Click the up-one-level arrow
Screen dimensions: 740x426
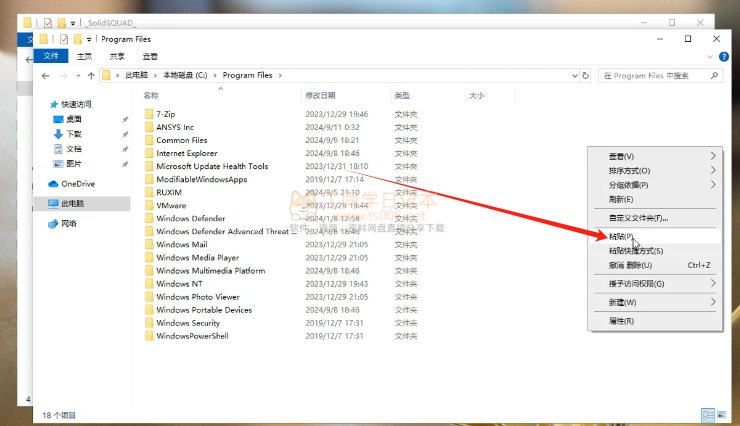91,75
